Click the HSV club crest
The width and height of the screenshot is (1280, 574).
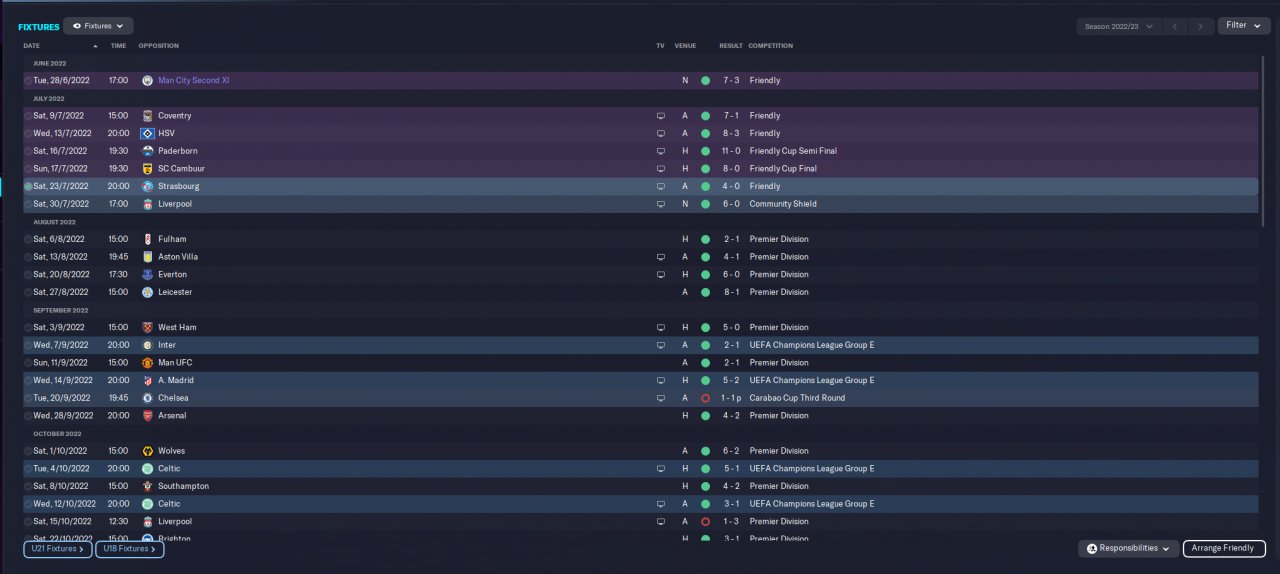click(147, 133)
